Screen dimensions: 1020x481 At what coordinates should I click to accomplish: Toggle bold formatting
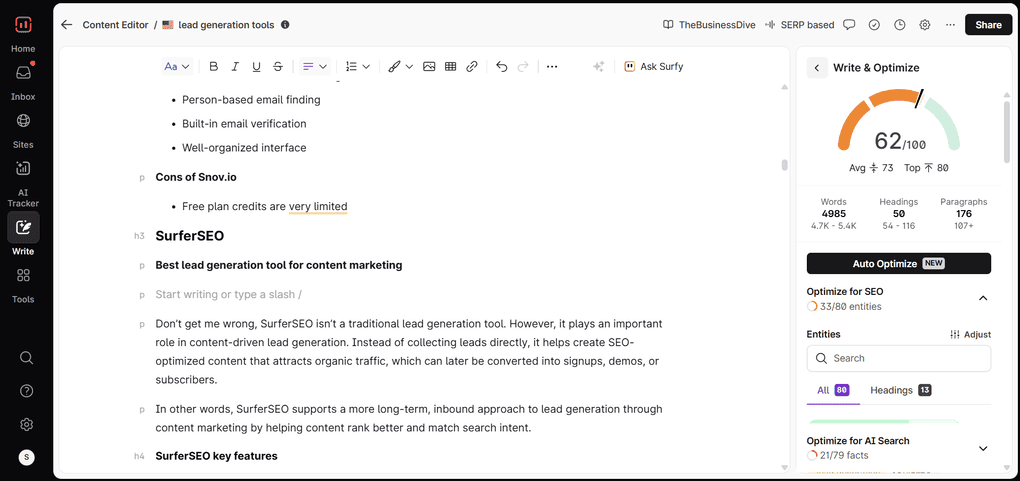(213, 66)
